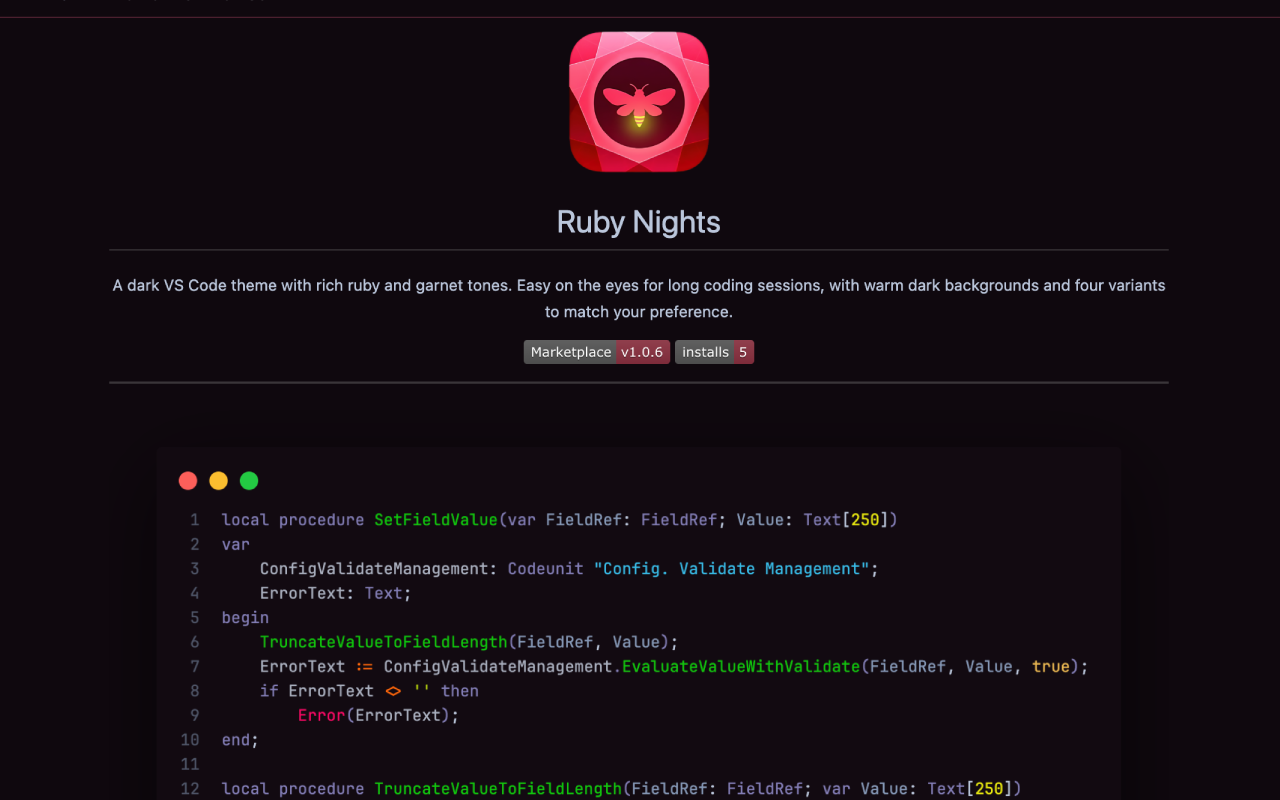Image resolution: width=1280 pixels, height=800 pixels.
Task: Click the yellow dot in the code window header
Action: click(218, 480)
